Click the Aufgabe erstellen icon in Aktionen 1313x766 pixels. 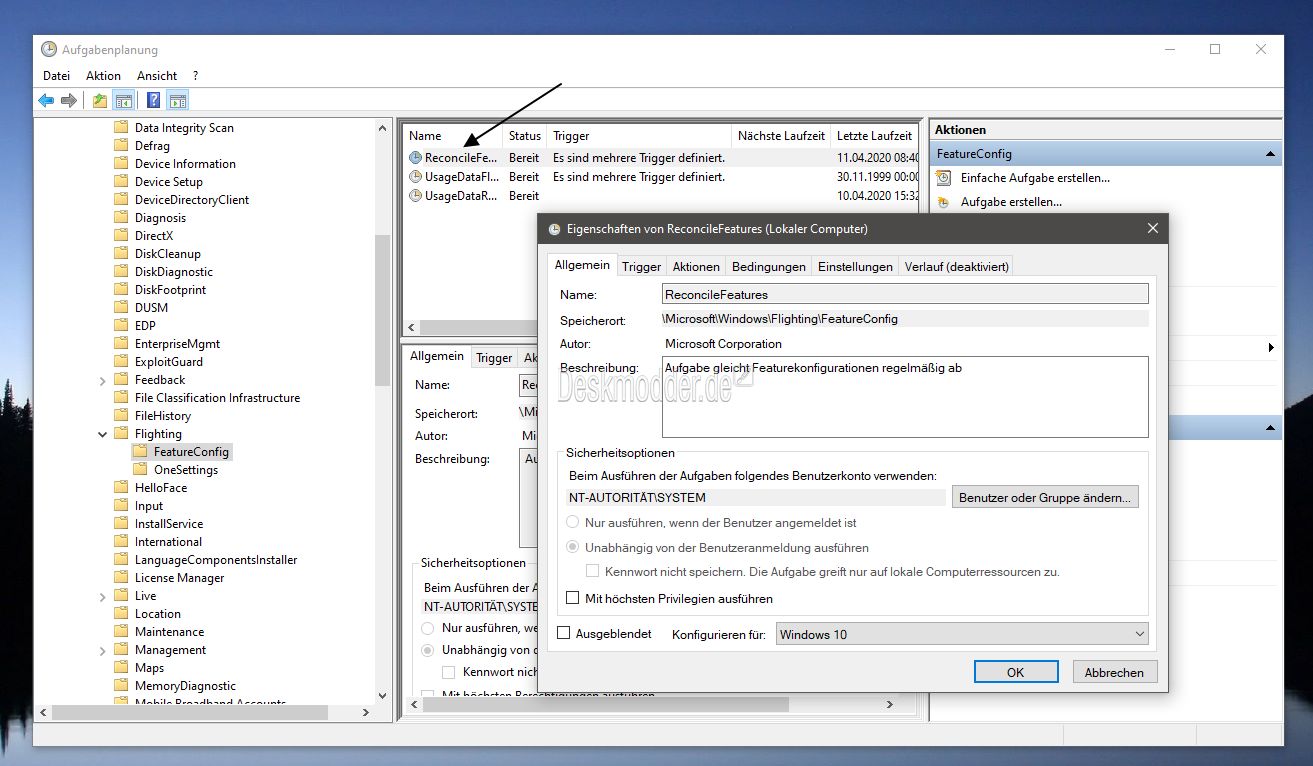943,202
